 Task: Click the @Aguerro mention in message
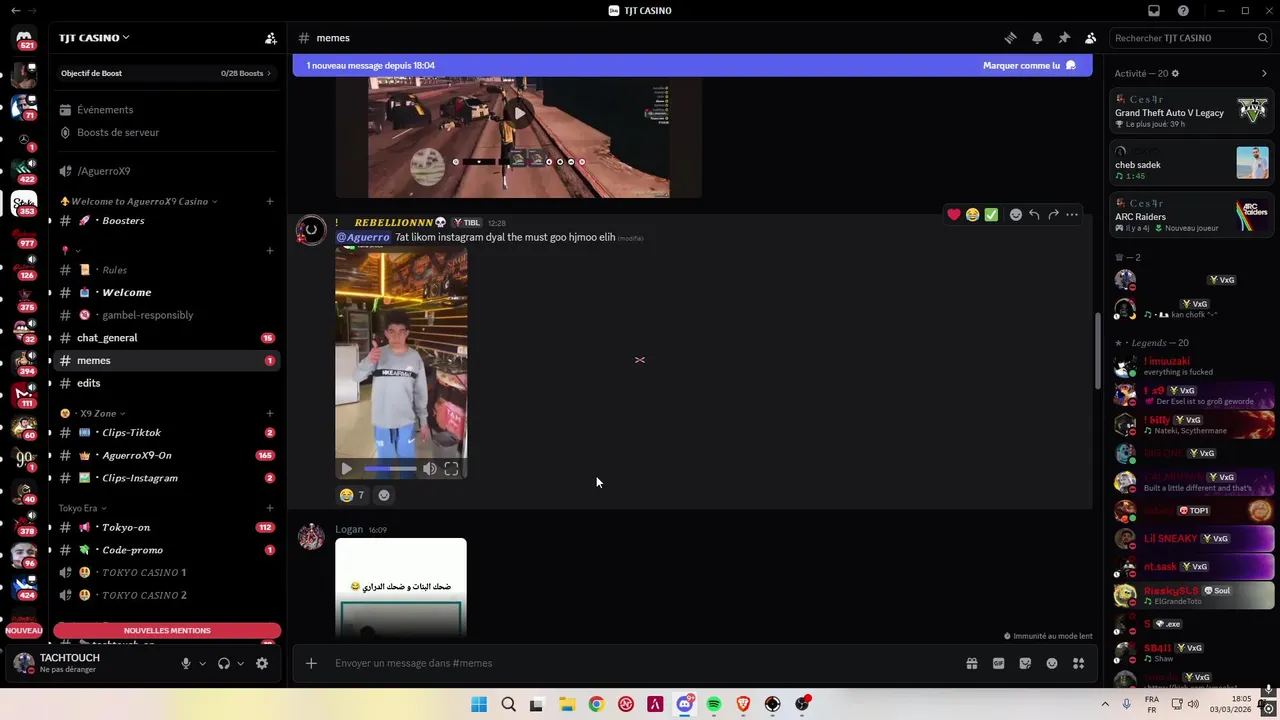click(x=363, y=237)
